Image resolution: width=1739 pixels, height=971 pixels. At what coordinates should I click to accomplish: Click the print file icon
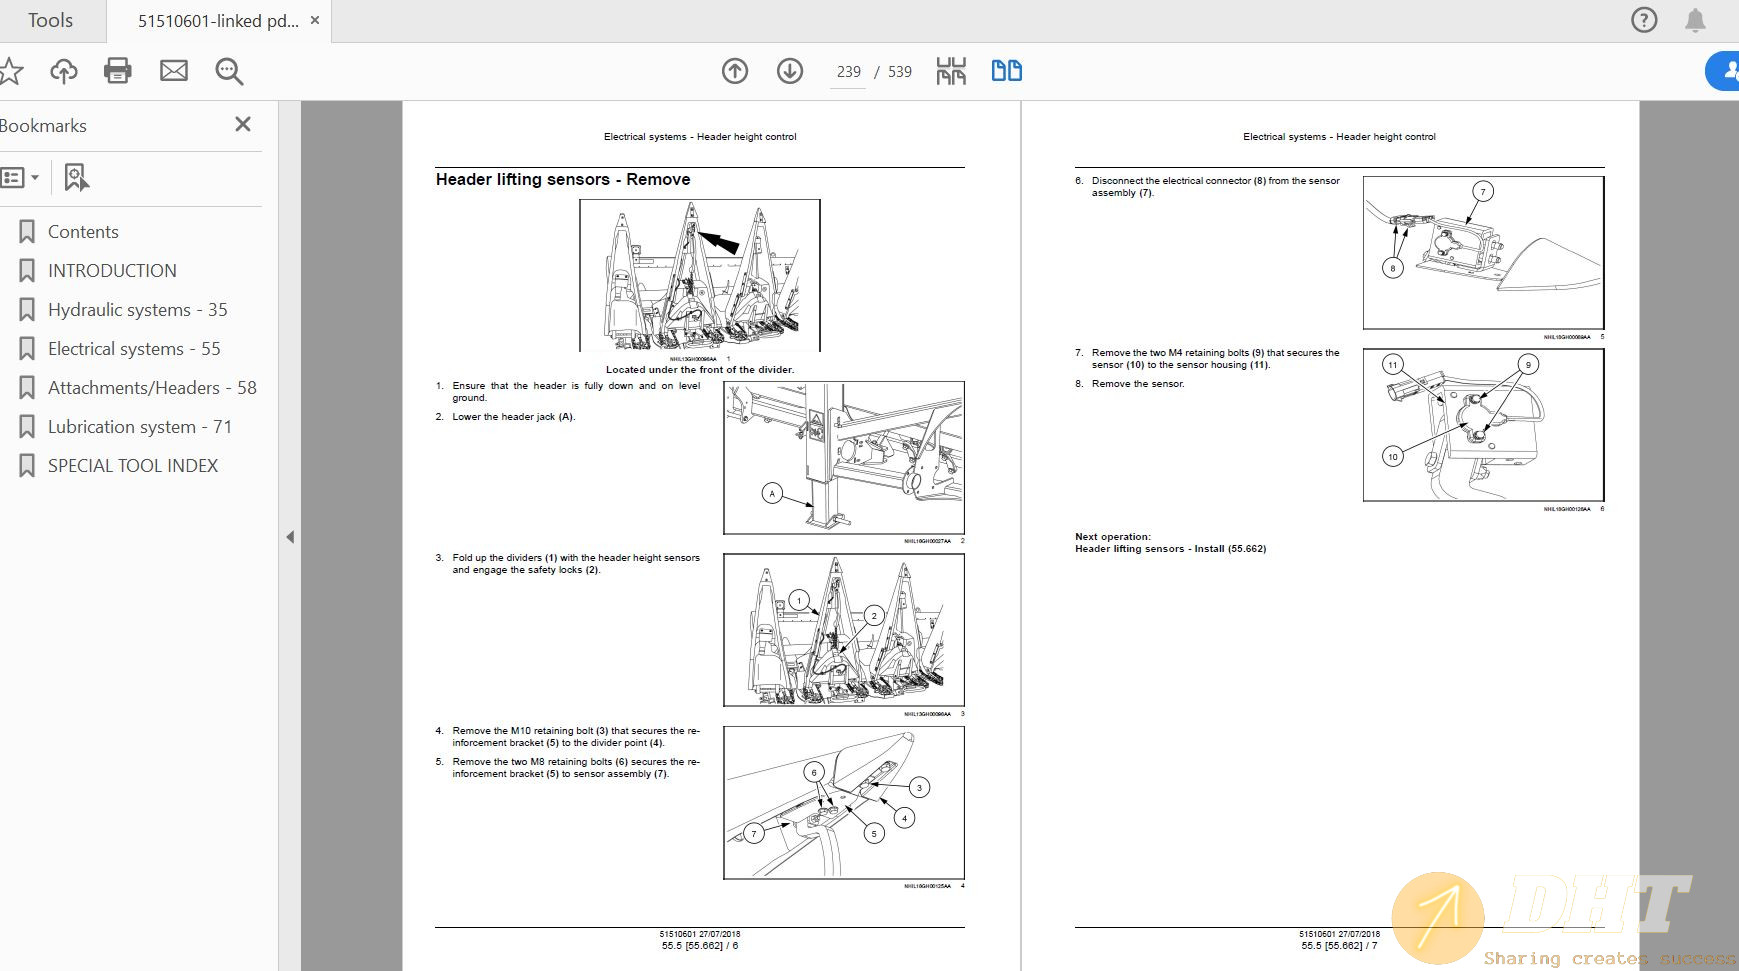[x=118, y=71]
